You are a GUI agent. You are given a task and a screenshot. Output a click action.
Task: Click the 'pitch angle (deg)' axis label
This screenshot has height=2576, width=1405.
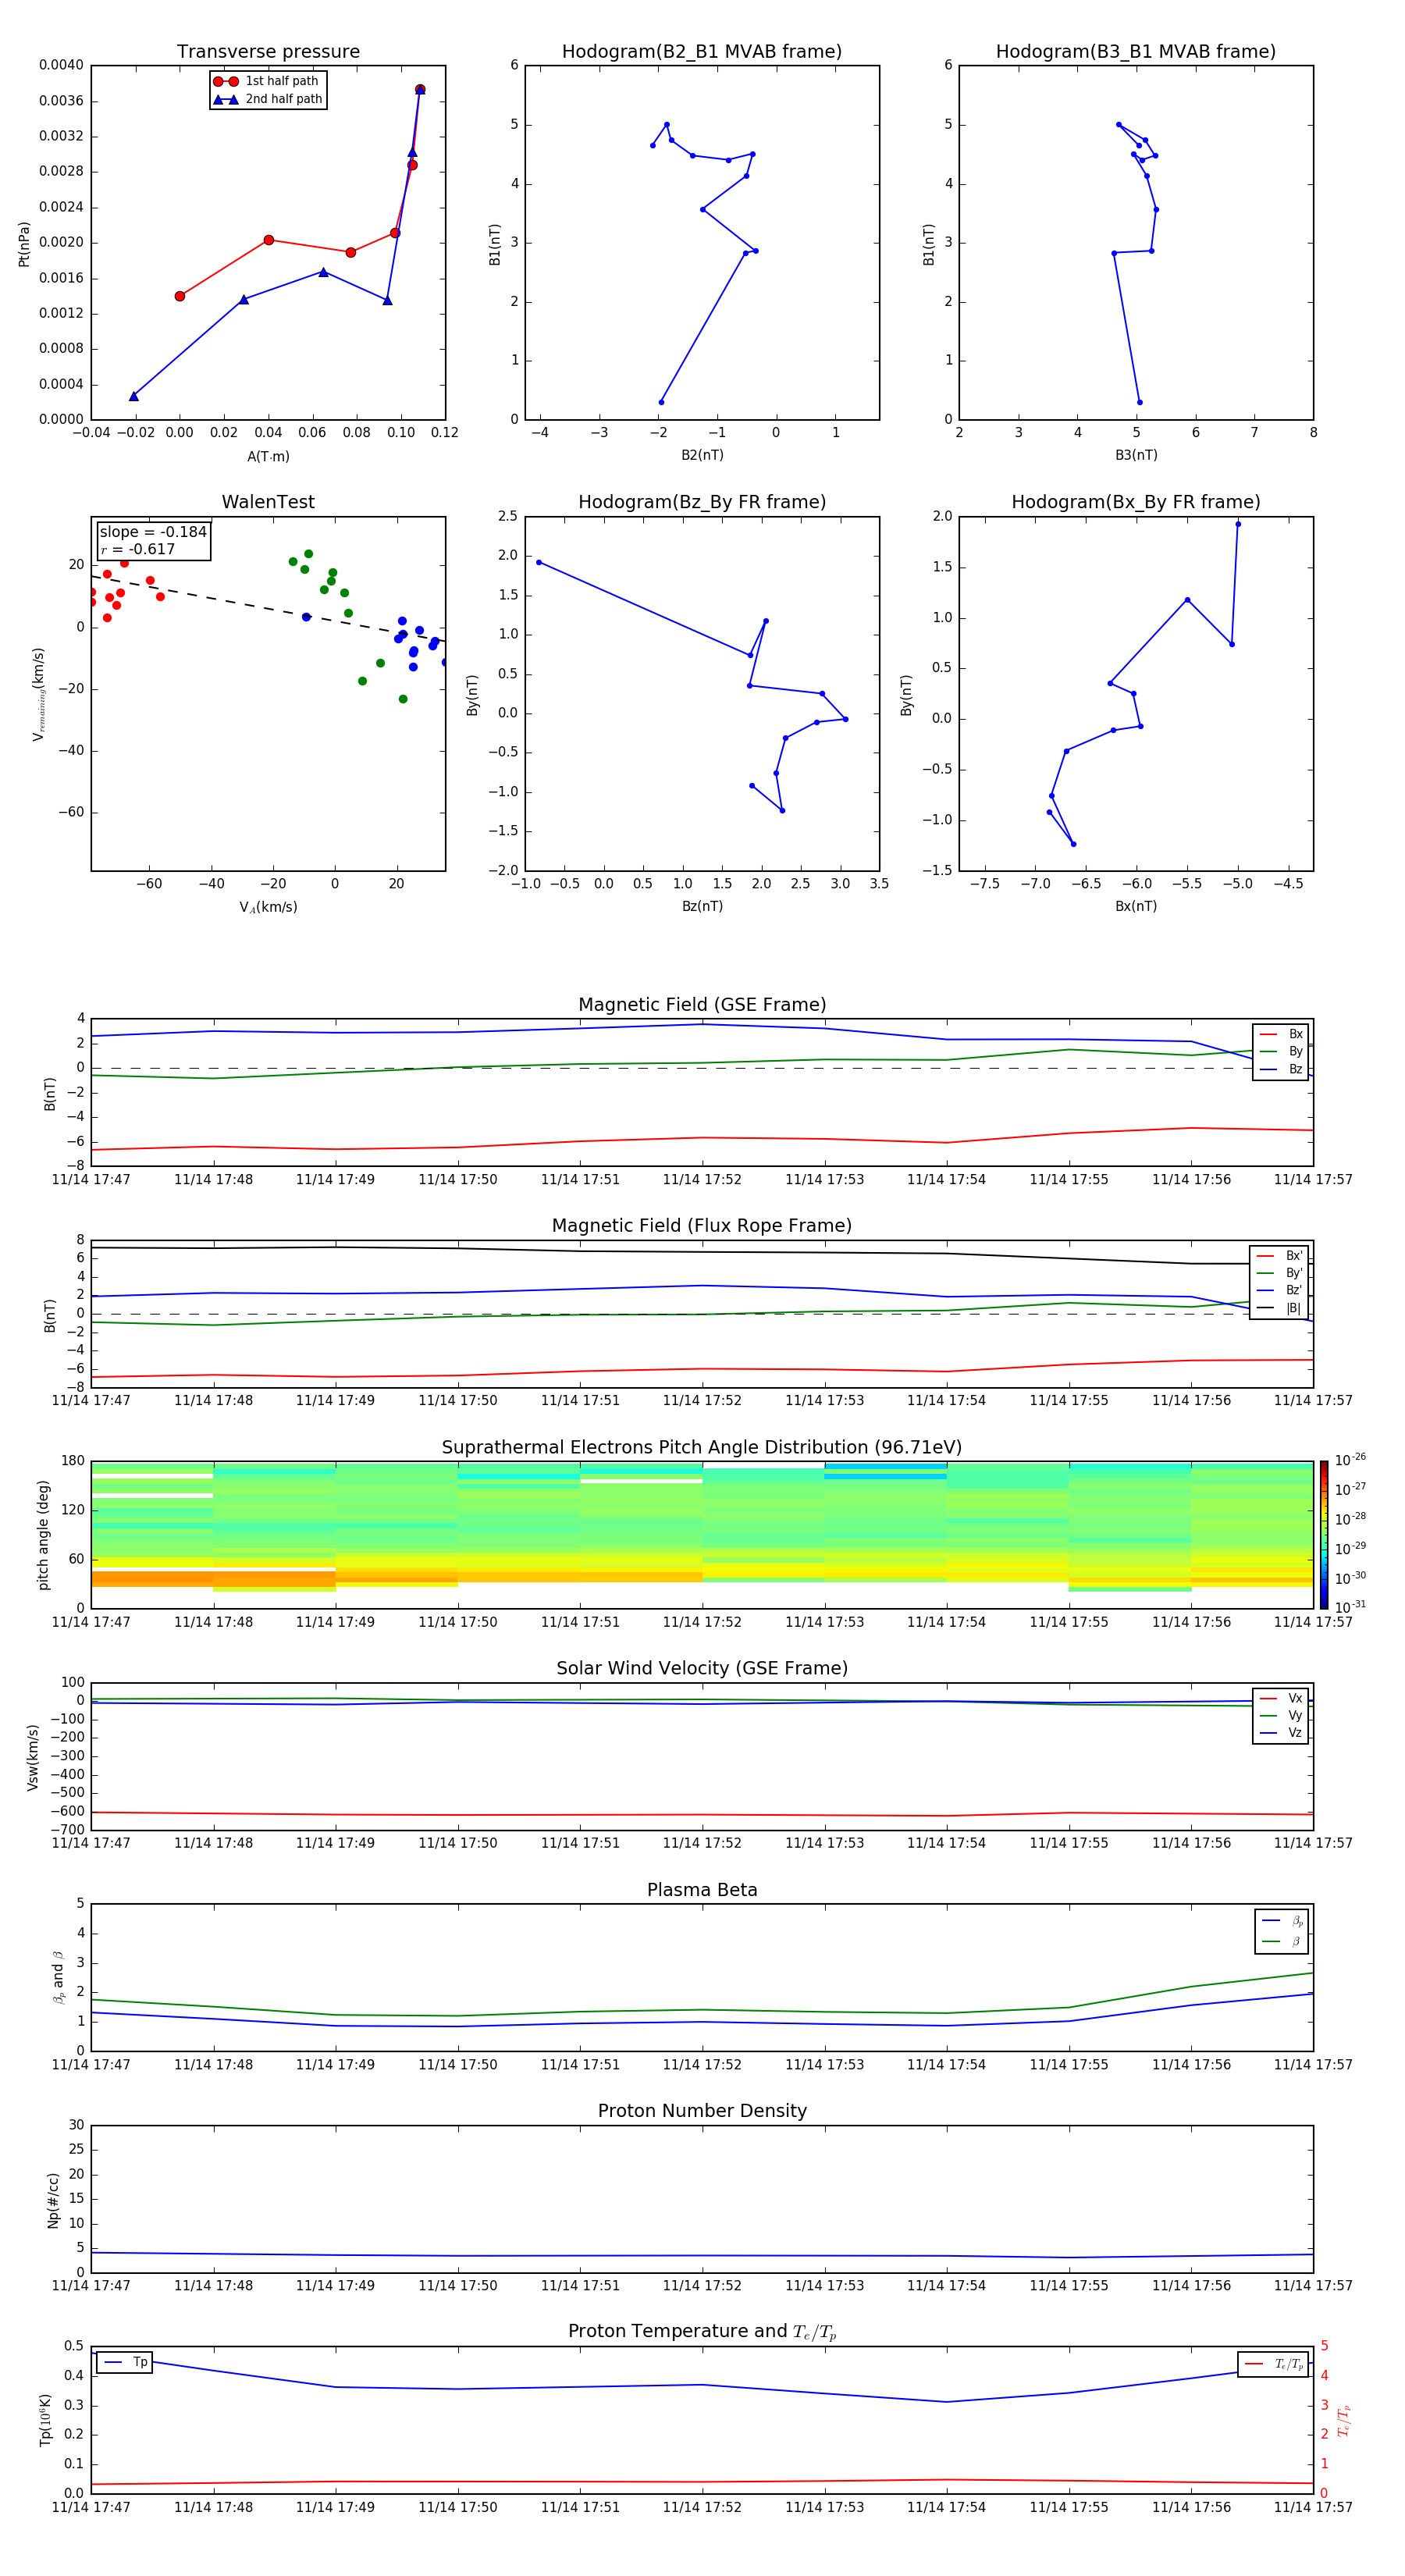point(43,1535)
